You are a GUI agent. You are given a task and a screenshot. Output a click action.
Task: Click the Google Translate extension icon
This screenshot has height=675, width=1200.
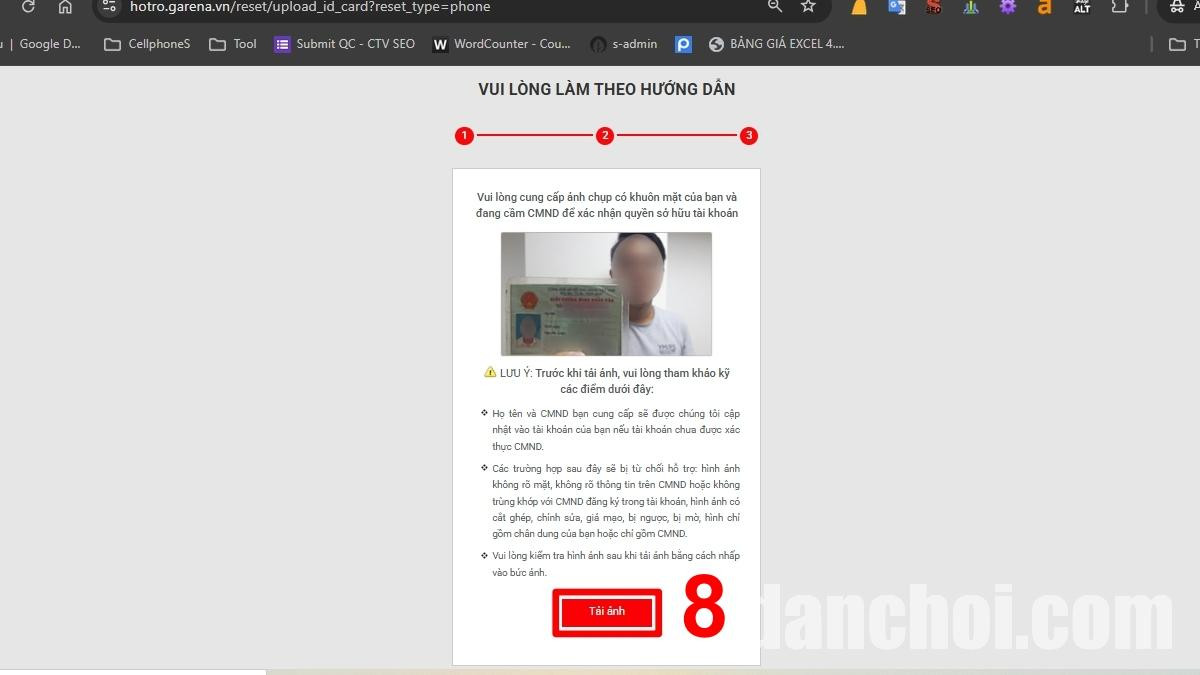896,7
